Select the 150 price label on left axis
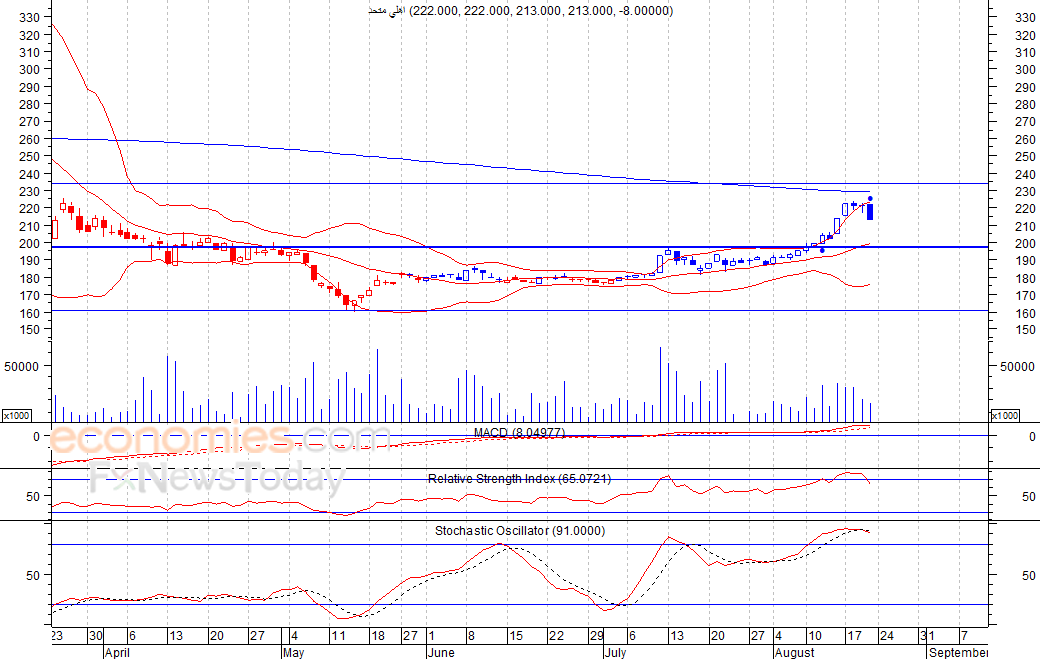The height and width of the screenshot is (659, 1040). [30, 330]
